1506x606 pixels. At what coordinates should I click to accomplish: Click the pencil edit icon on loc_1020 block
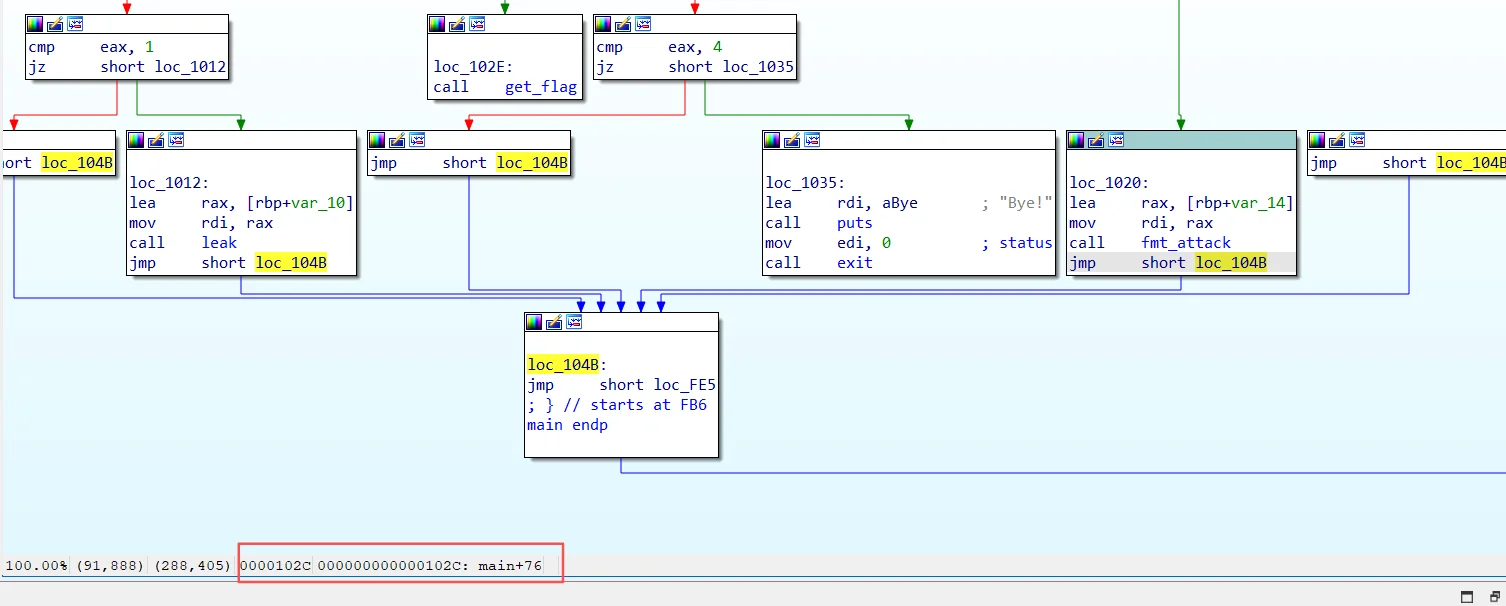[x=1096, y=140]
